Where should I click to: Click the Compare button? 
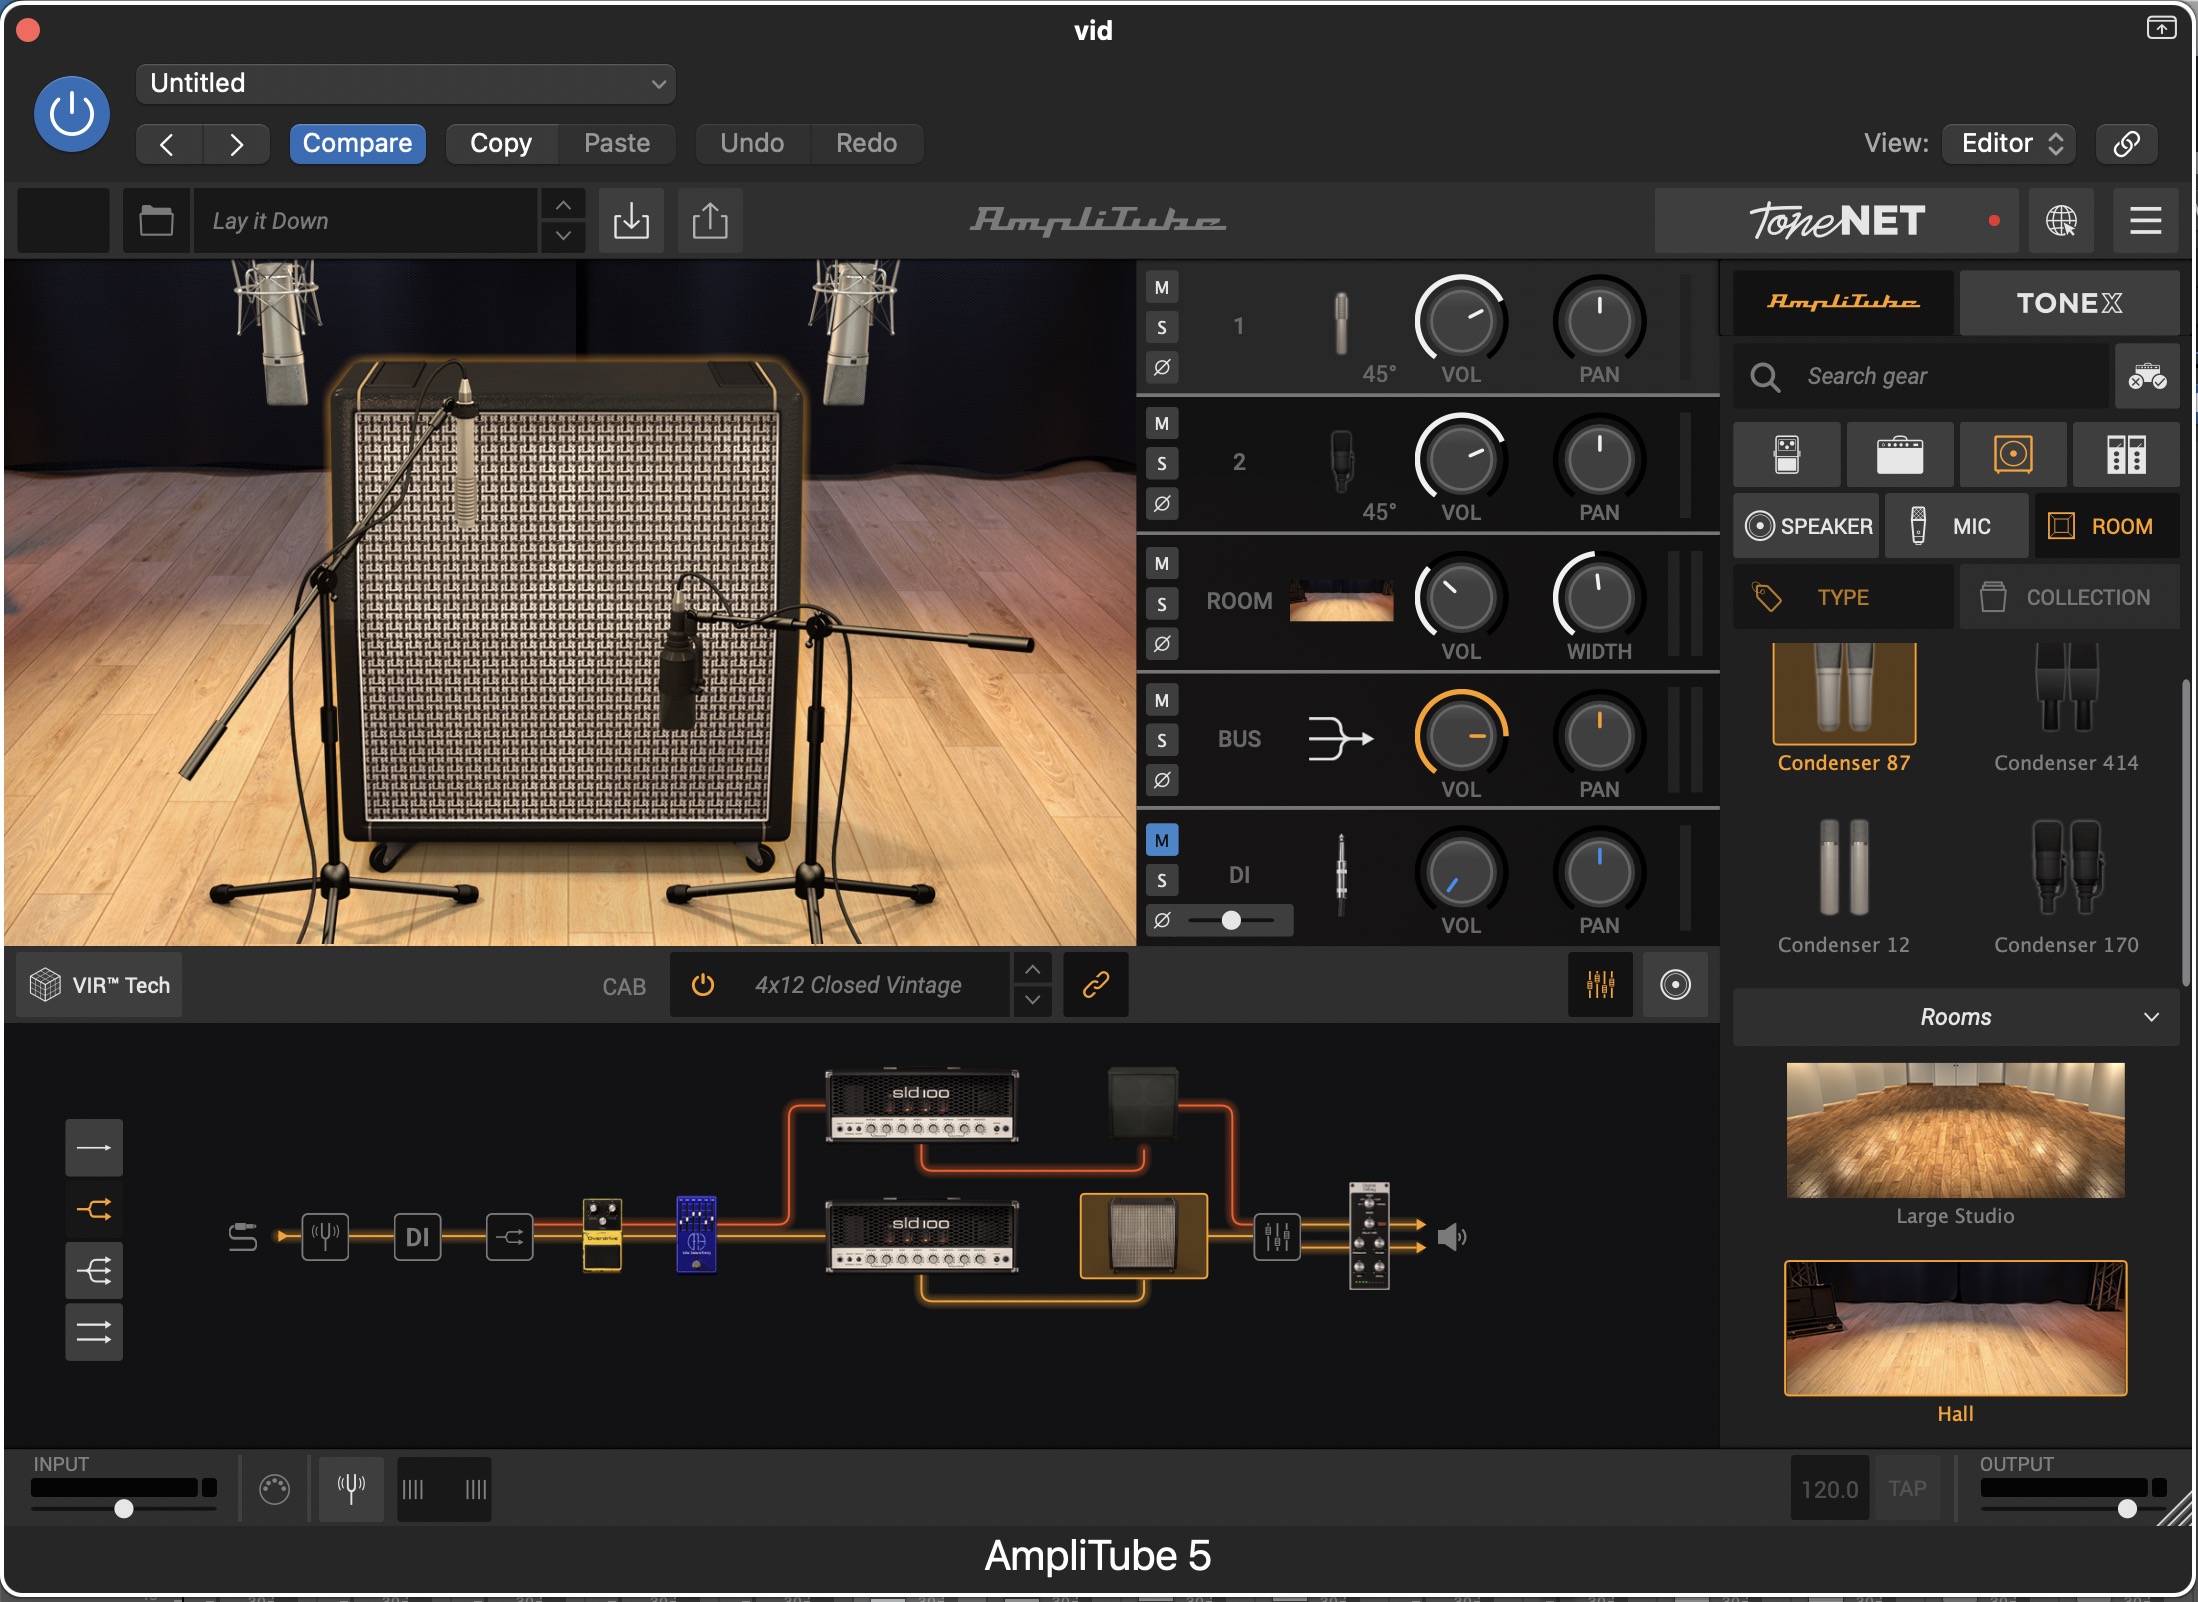(x=357, y=143)
